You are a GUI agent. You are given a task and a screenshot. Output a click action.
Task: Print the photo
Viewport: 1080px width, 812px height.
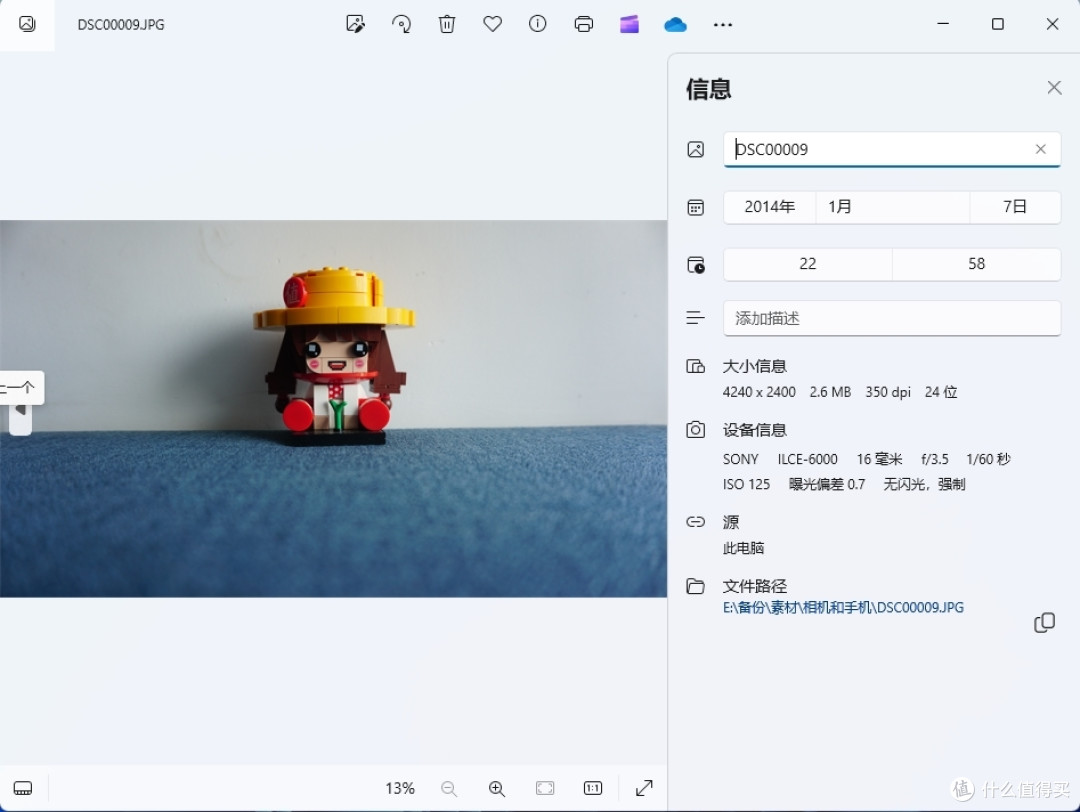coord(584,24)
